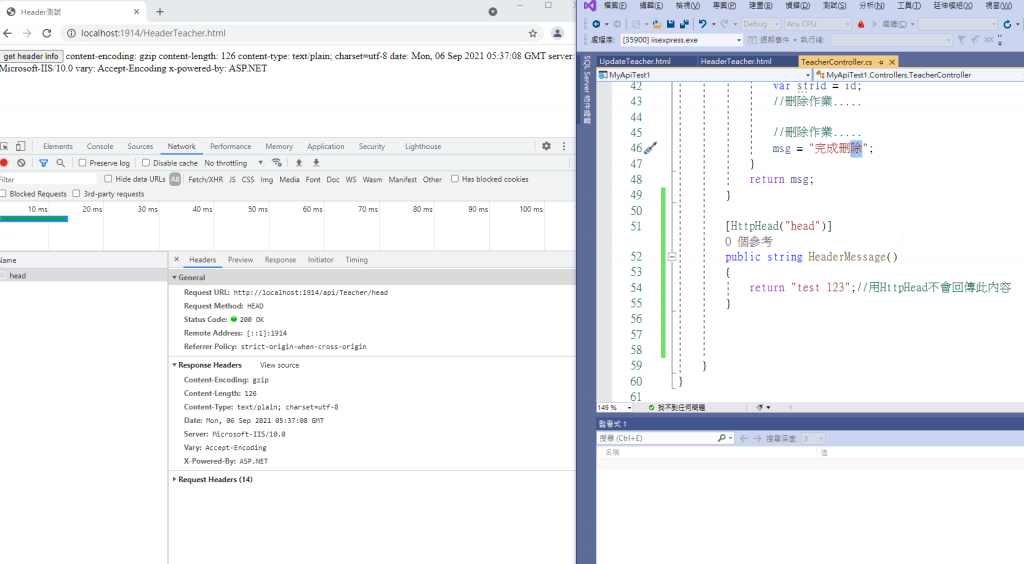Image resolution: width=1024 pixels, height=564 pixels.
Task: Reload the browser page
Action: tap(46, 33)
